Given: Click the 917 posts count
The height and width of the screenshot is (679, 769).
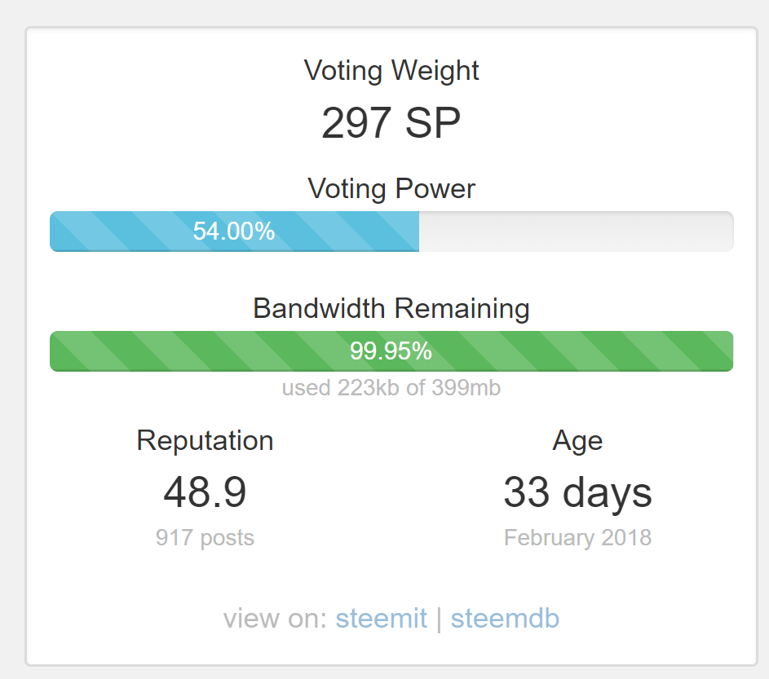Looking at the screenshot, I should pyautogui.click(x=205, y=538).
